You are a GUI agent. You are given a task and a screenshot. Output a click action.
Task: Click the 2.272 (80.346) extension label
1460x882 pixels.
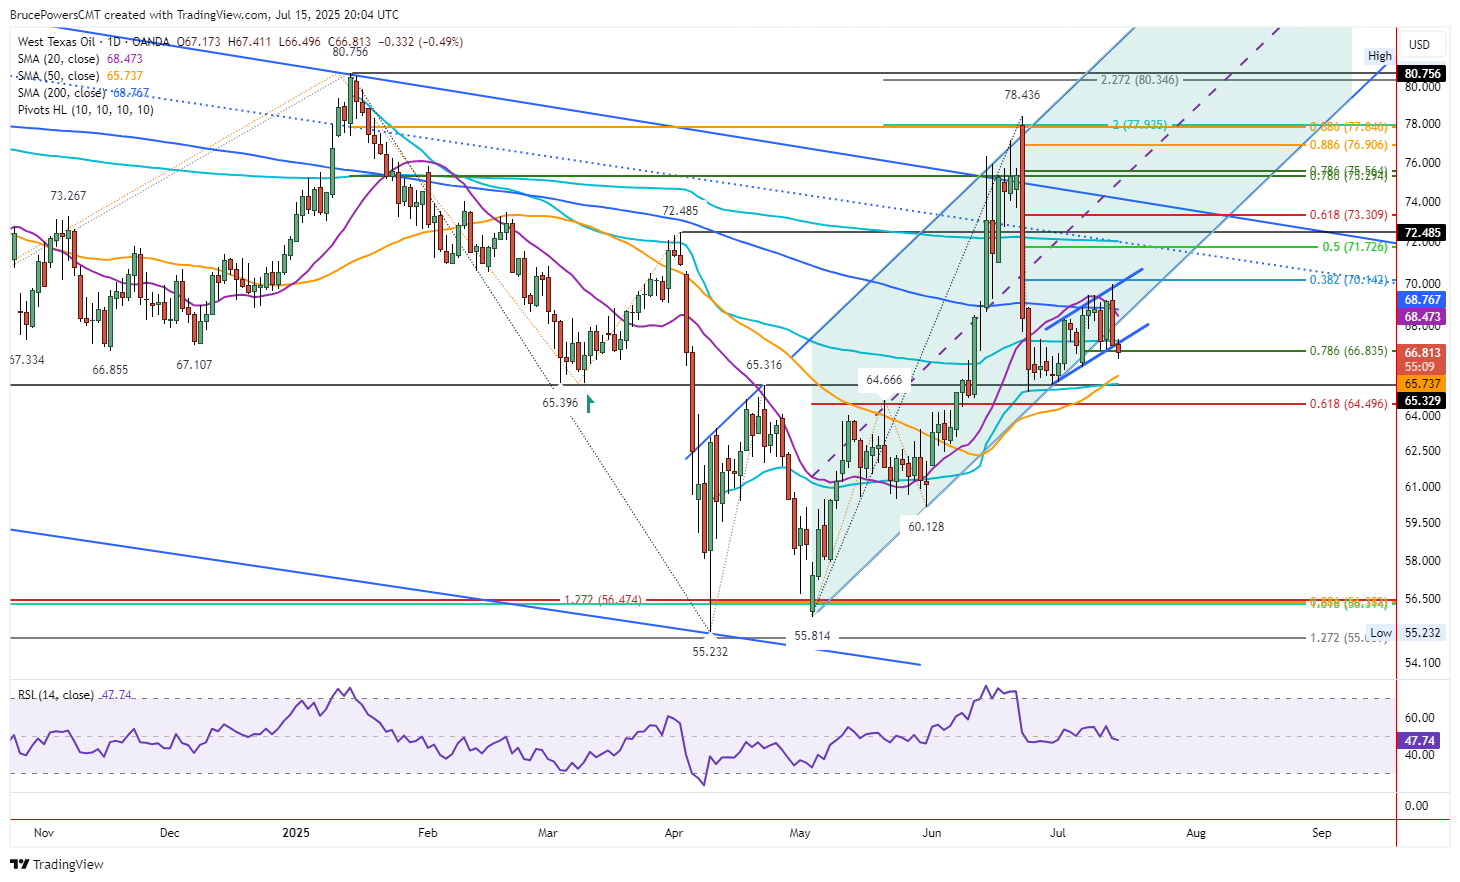(1139, 80)
